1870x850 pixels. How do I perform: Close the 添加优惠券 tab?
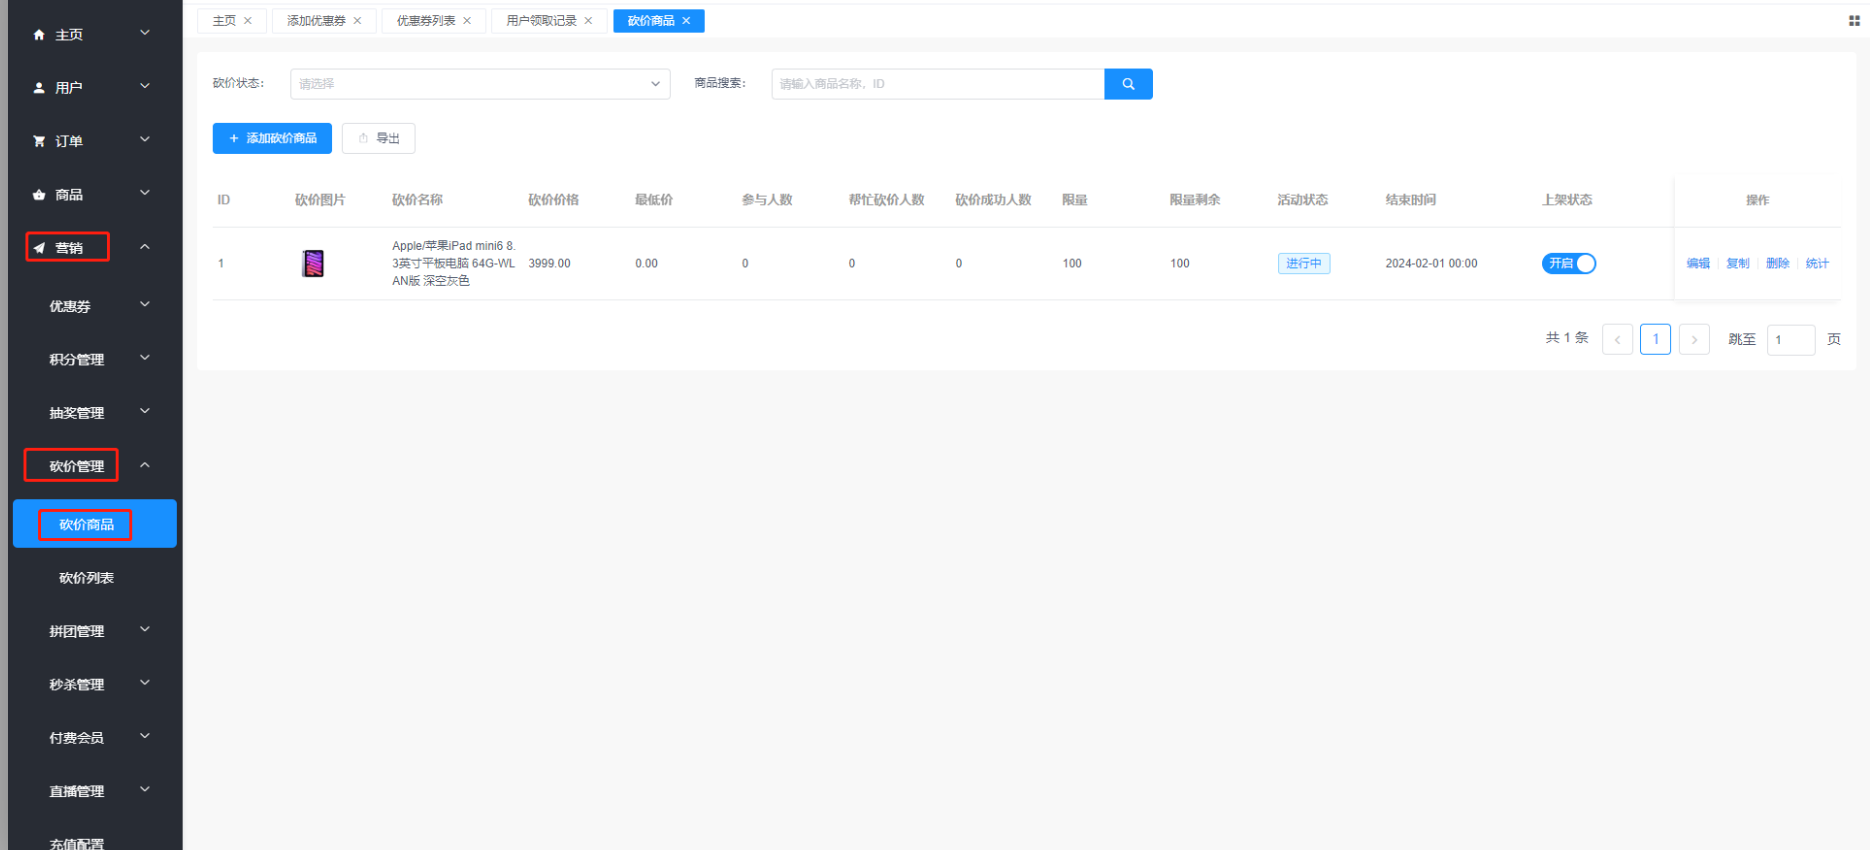coord(357,21)
